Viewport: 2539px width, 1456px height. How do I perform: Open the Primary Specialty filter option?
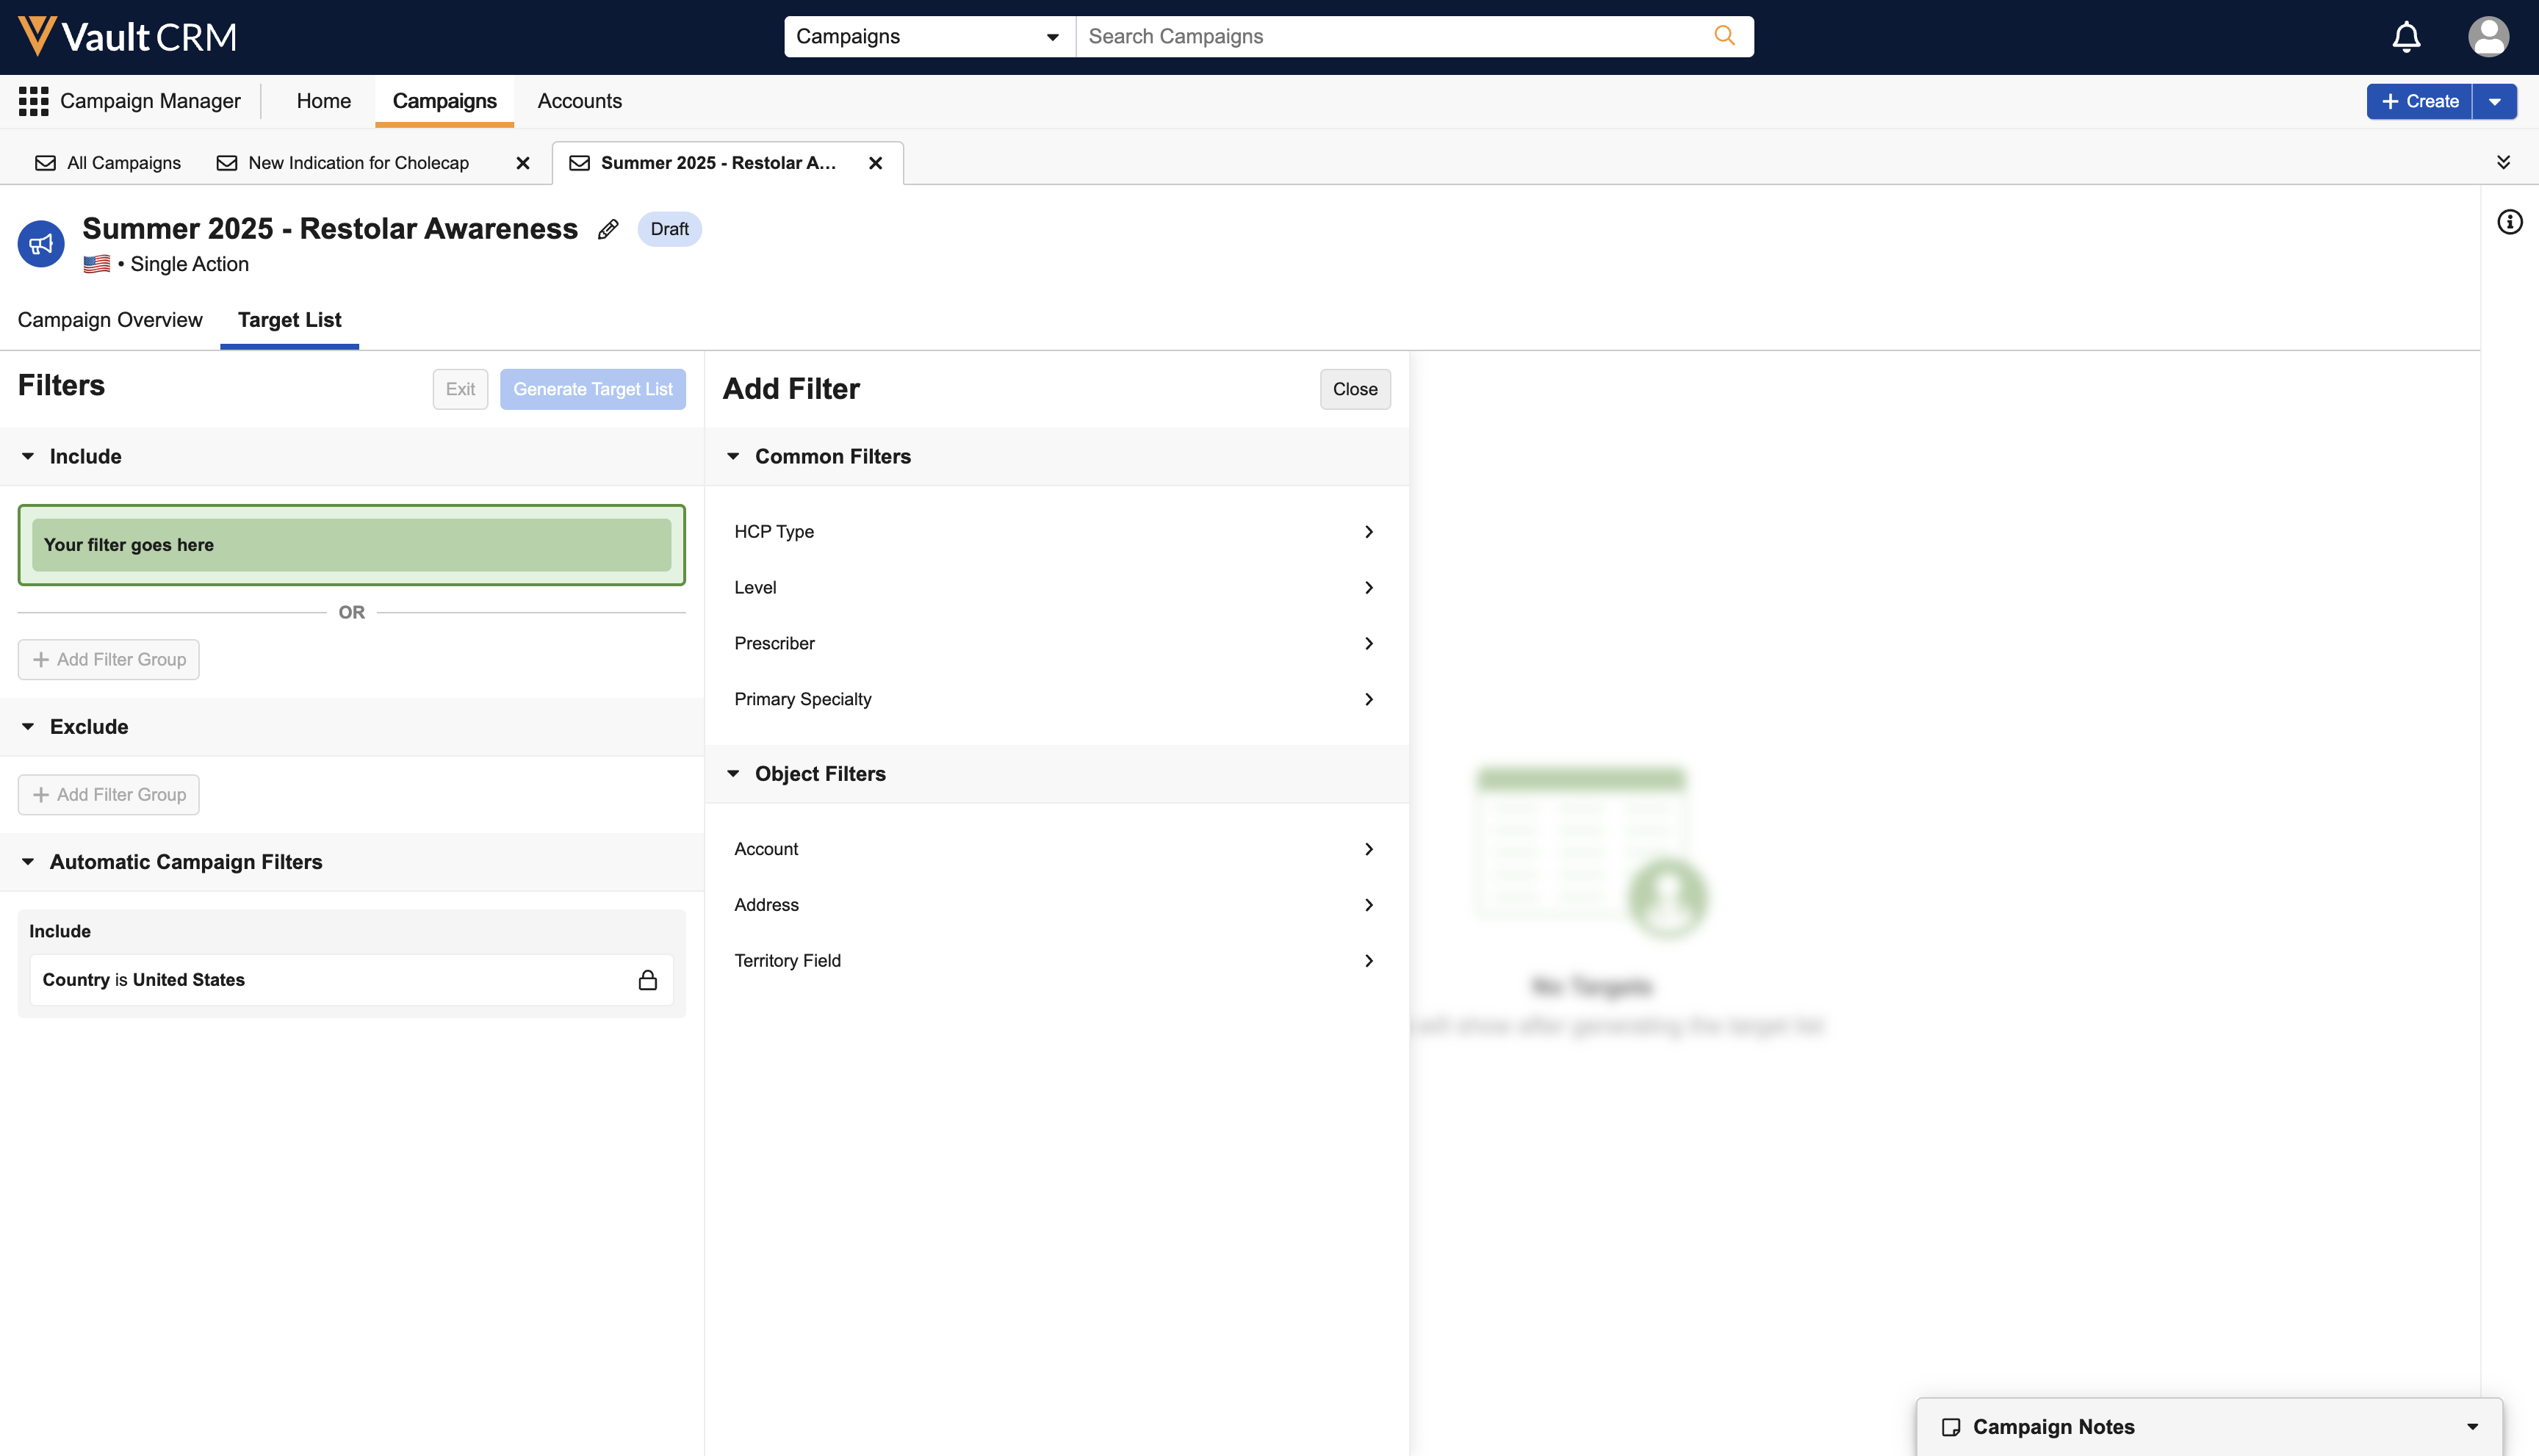pos(1055,699)
